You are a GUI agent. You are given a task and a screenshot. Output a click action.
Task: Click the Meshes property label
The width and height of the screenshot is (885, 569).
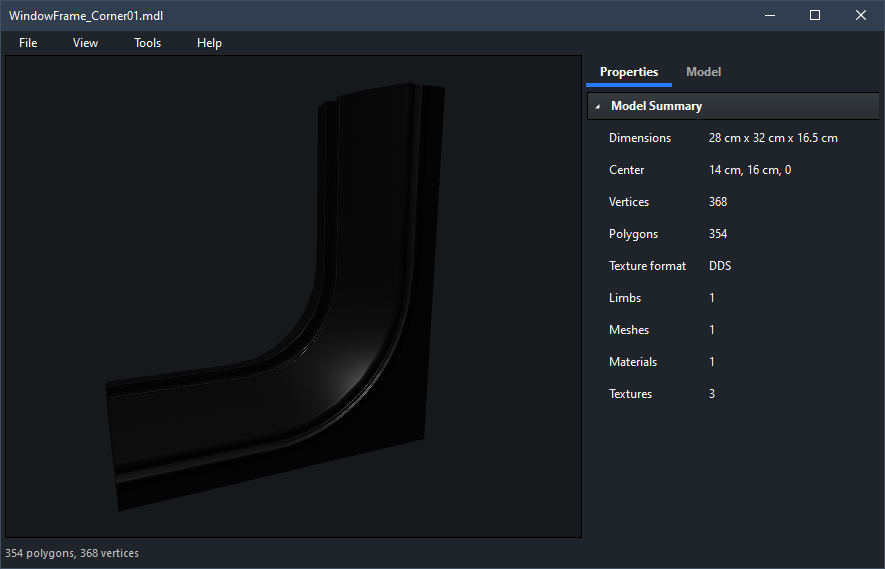tap(629, 330)
